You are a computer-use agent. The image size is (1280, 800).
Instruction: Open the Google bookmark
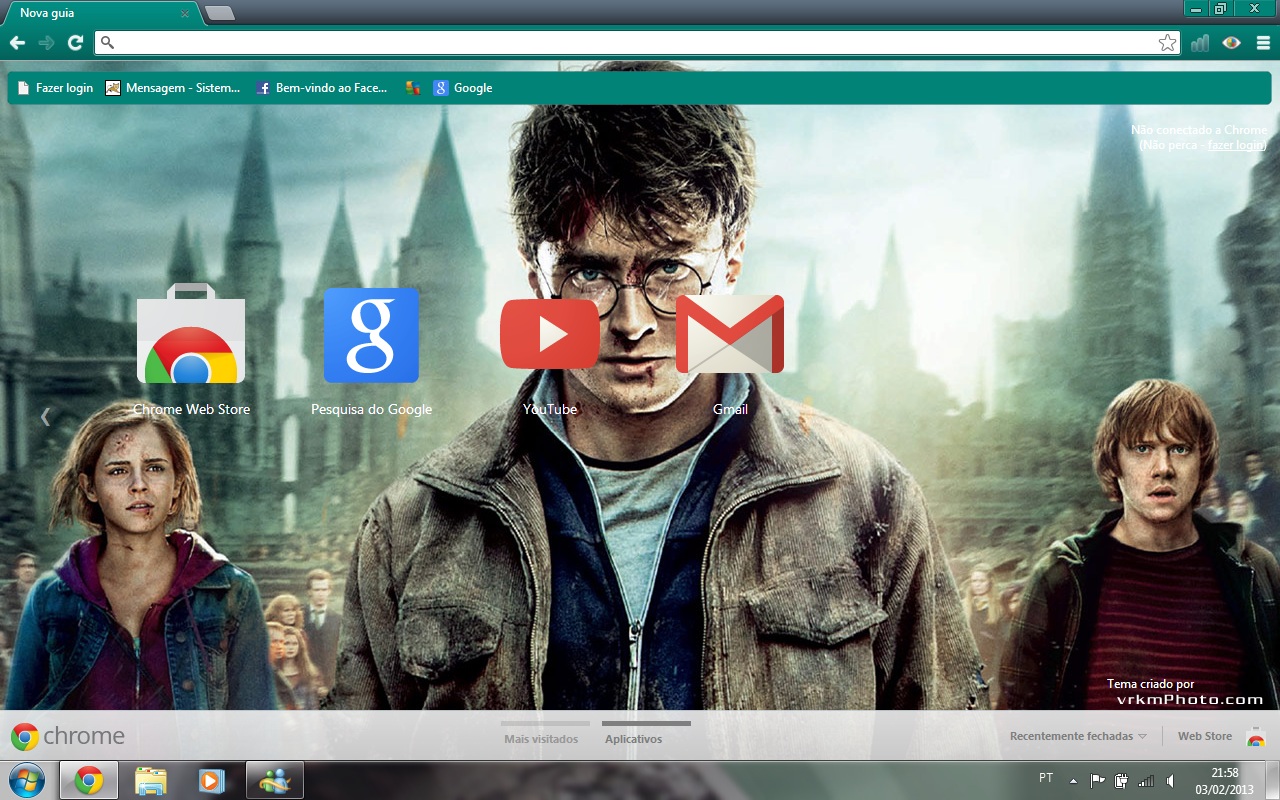pyautogui.click(x=462, y=88)
